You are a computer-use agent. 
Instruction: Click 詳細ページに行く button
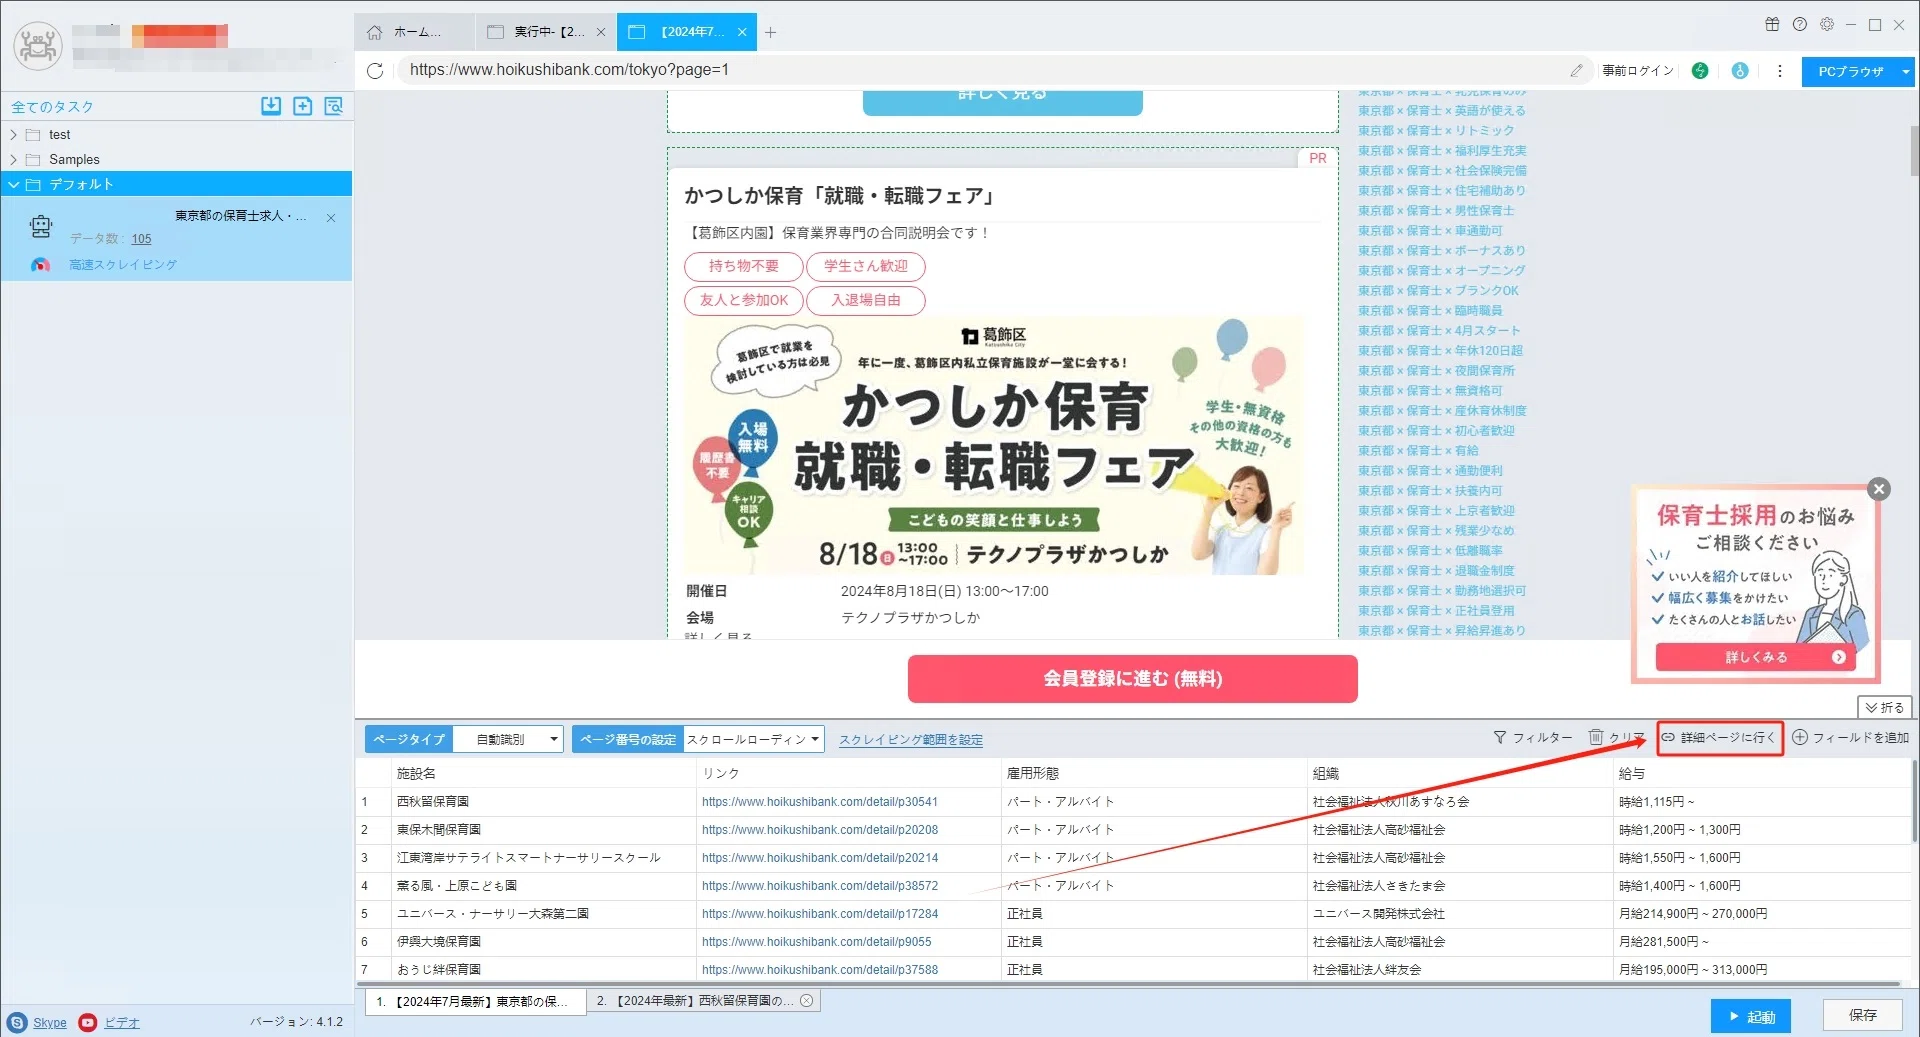tap(1719, 737)
